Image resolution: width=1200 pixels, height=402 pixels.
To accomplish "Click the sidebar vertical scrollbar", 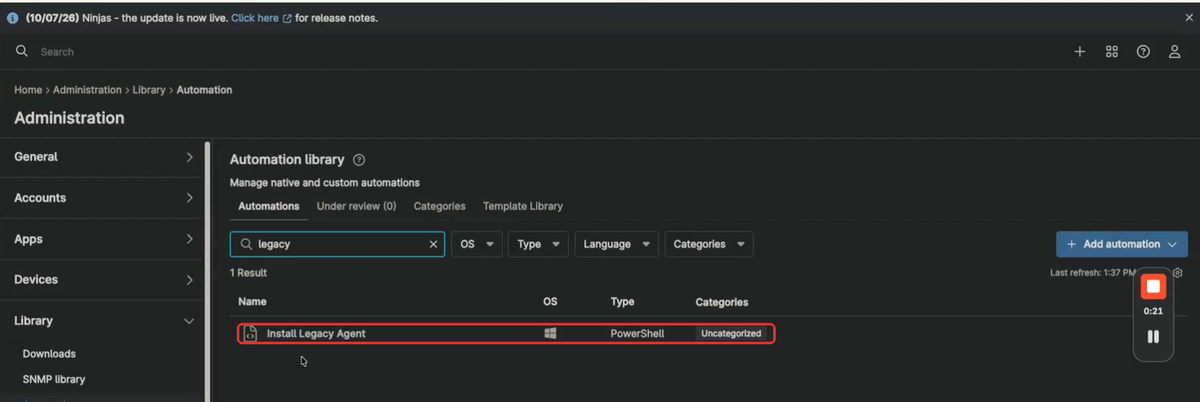I will click(208, 270).
